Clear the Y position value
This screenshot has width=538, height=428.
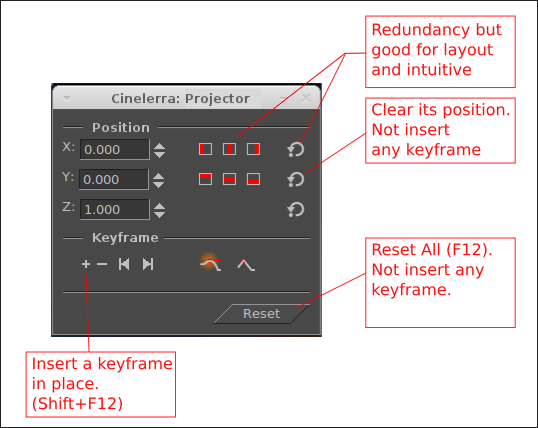pos(296,180)
